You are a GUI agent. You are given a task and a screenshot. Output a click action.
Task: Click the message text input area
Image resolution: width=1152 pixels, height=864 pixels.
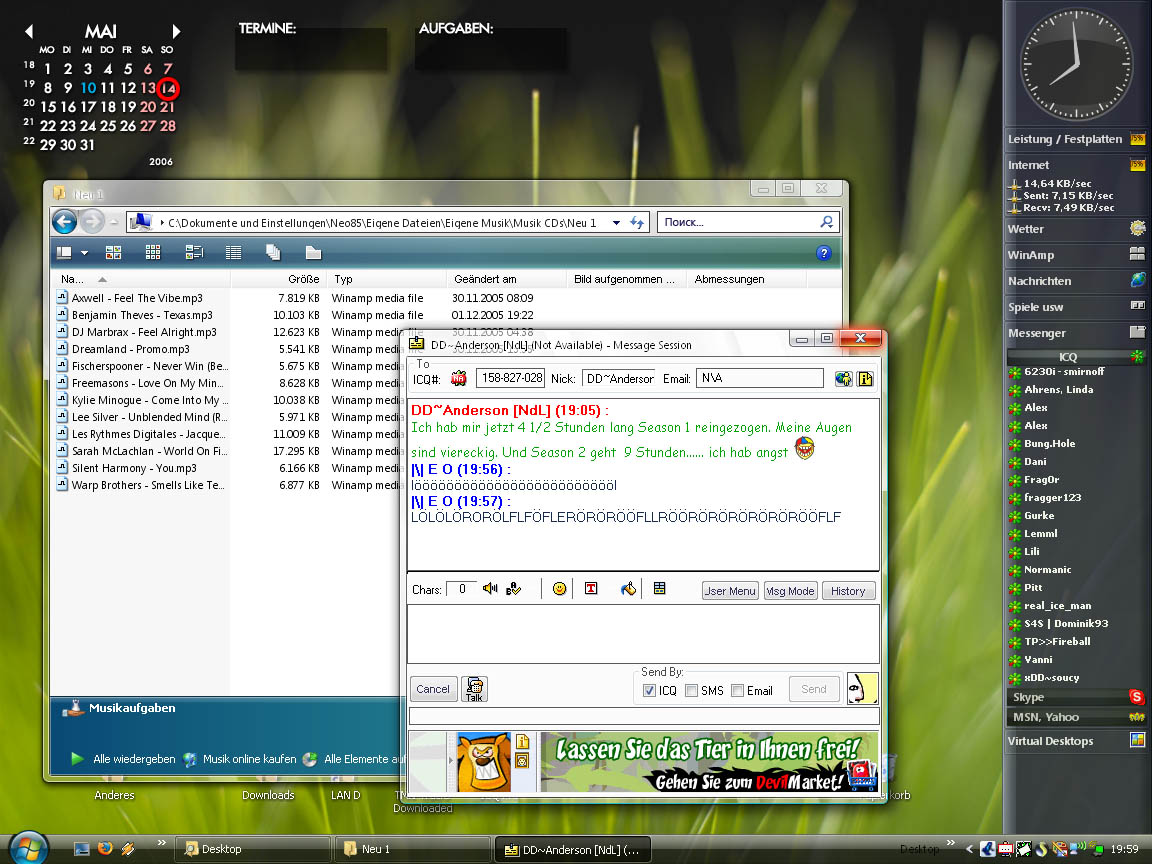click(643, 633)
